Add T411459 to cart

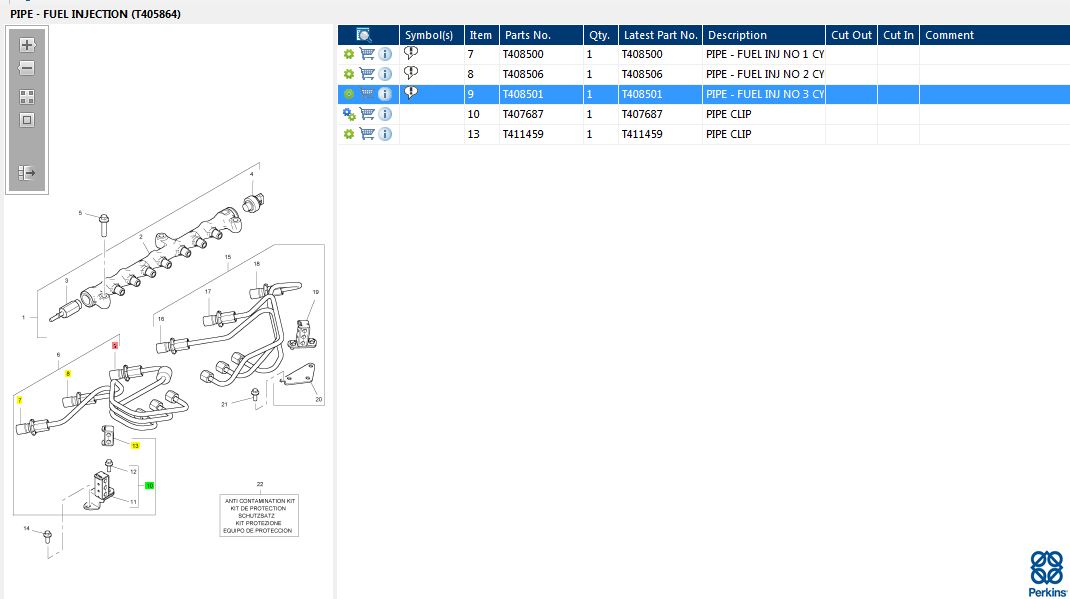(x=367, y=134)
